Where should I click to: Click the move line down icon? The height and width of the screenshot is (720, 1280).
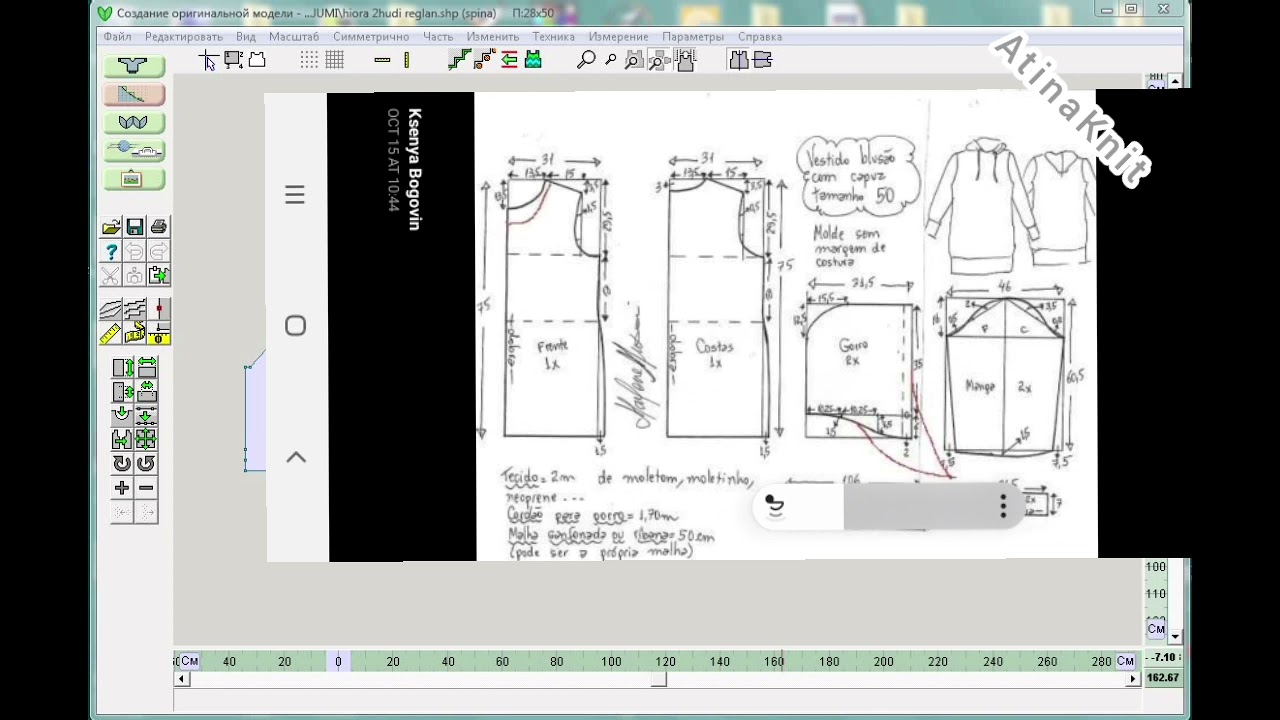tap(146, 416)
